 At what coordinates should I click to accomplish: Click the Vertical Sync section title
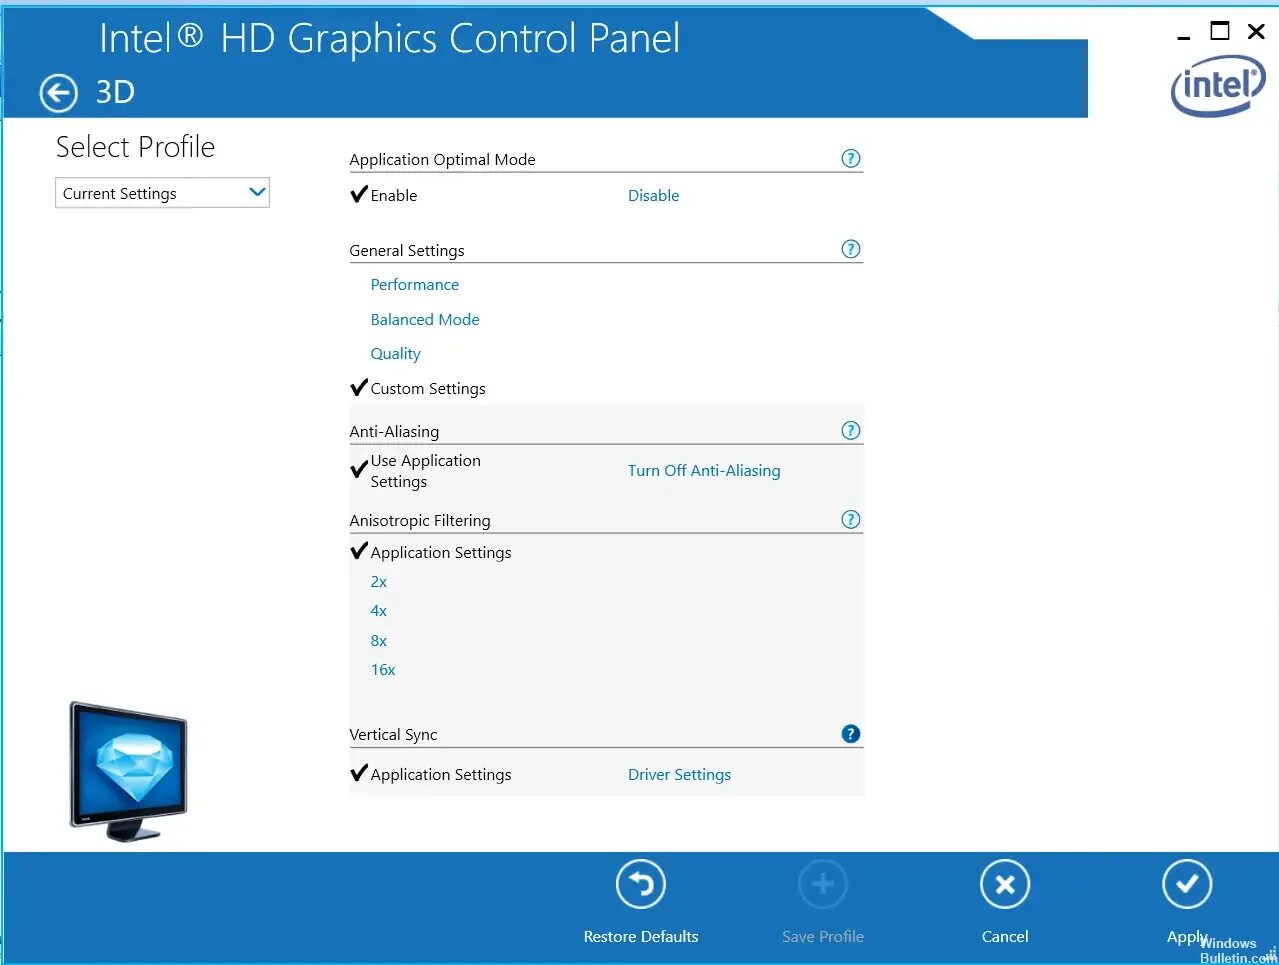pos(393,735)
